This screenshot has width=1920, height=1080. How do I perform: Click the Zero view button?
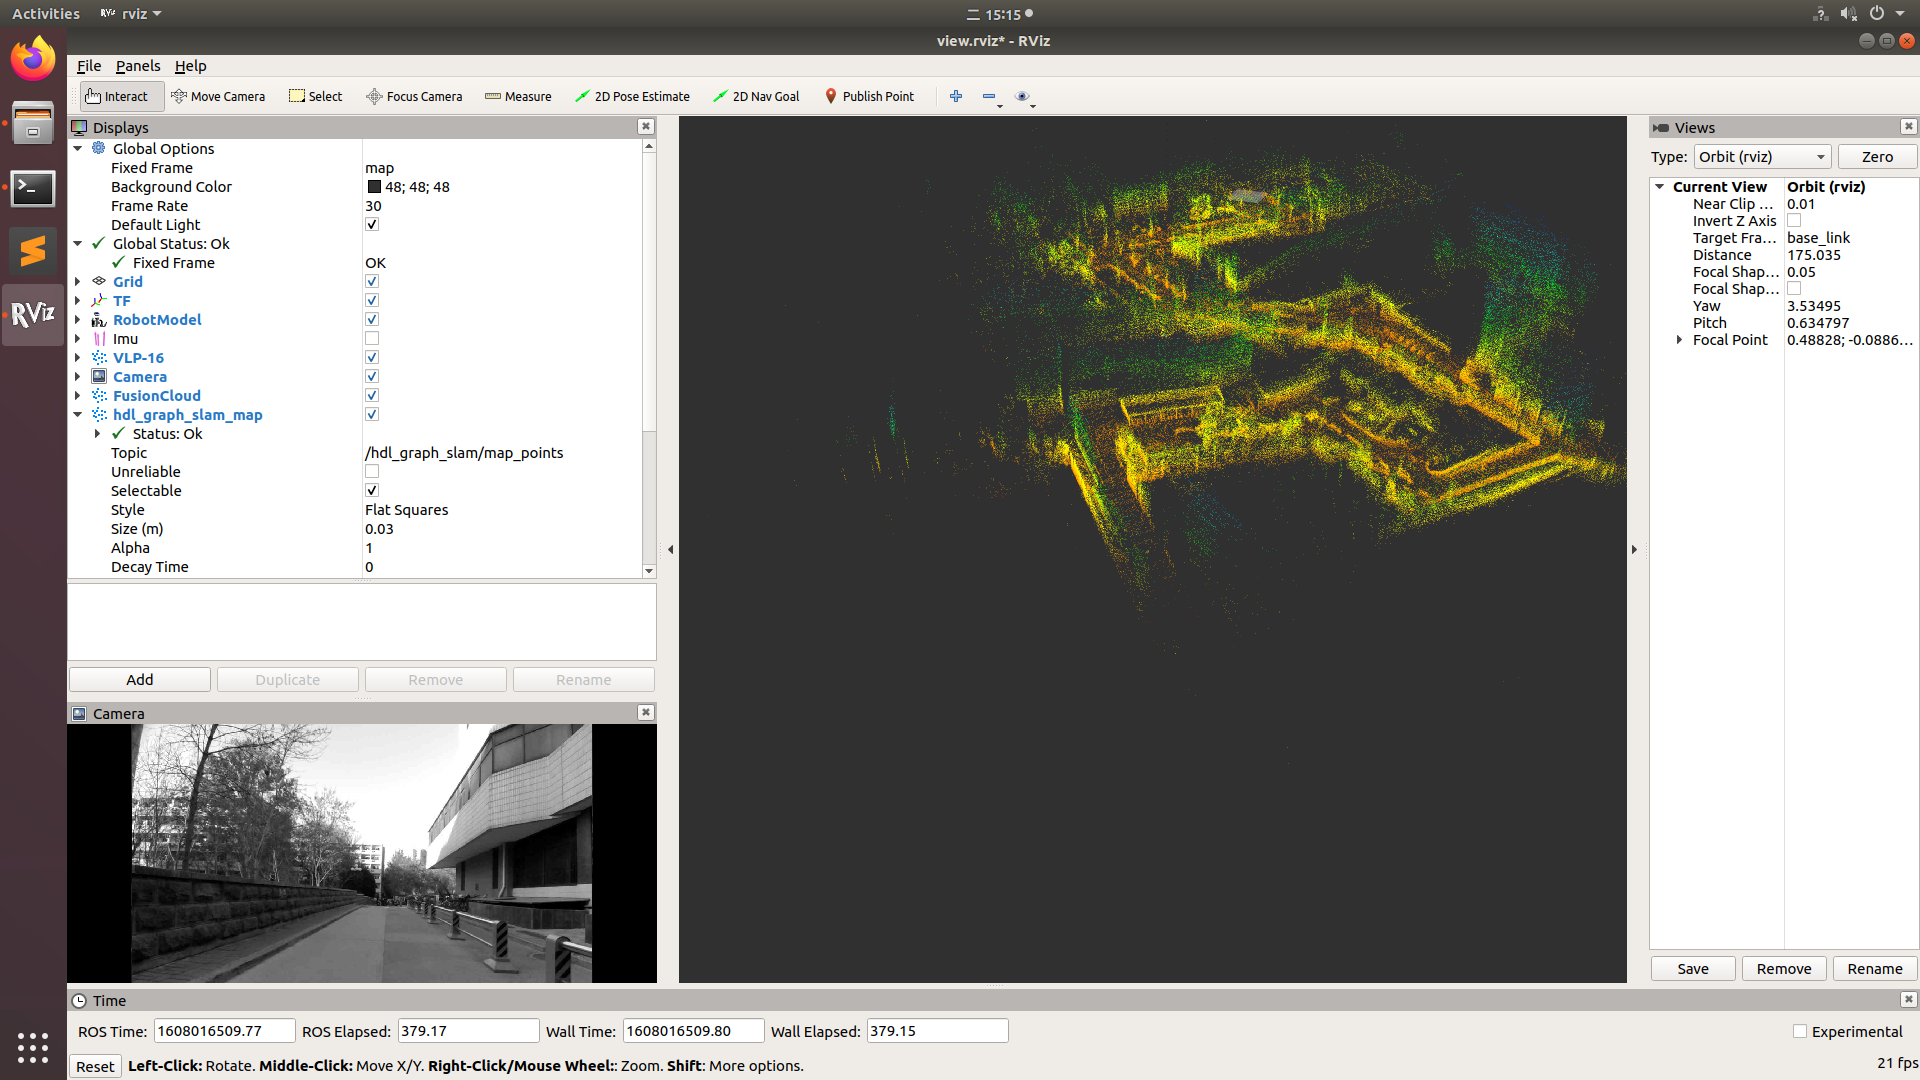click(1877, 157)
